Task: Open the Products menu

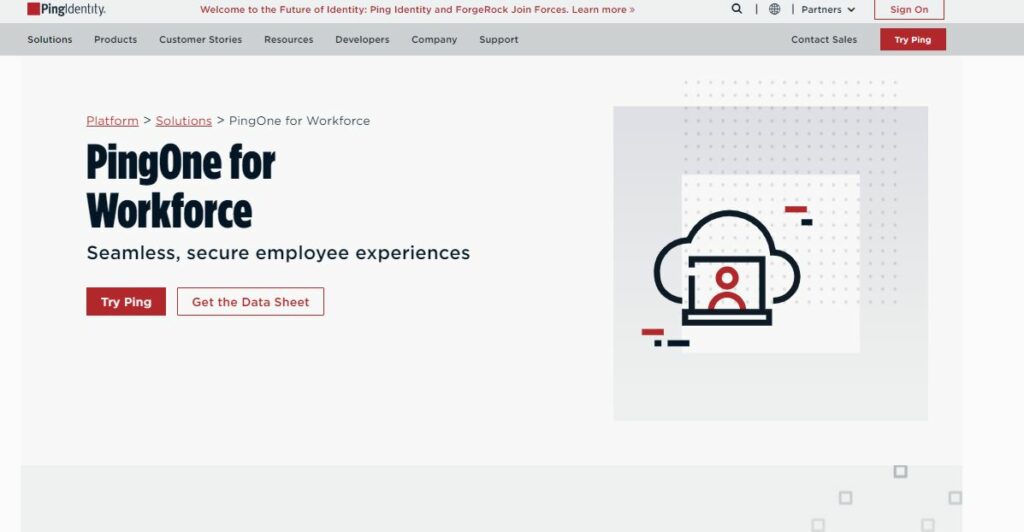Action: tap(116, 39)
